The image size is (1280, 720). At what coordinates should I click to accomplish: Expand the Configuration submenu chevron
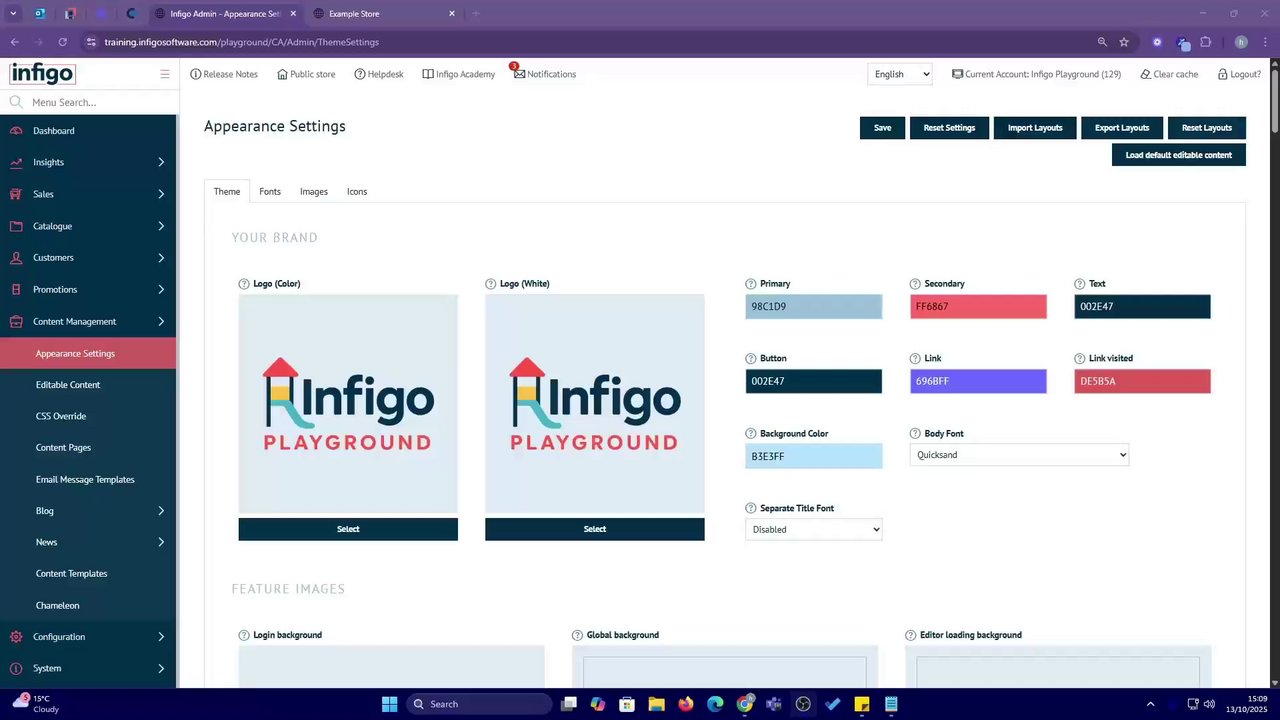click(161, 636)
